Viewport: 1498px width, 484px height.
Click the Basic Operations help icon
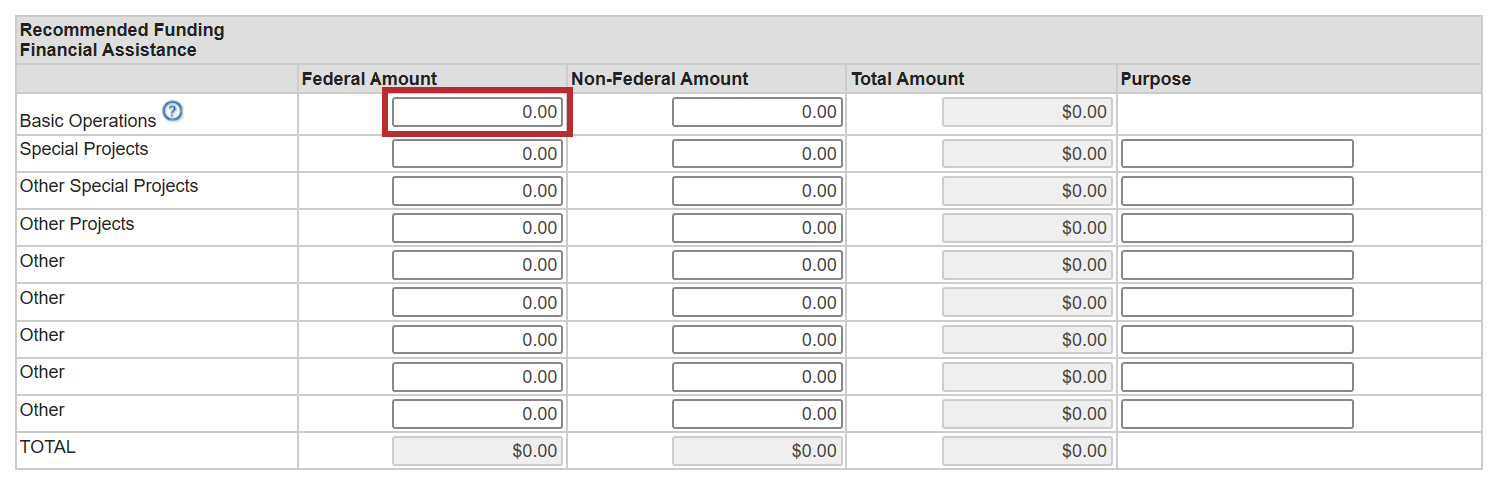click(x=173, y=112)
